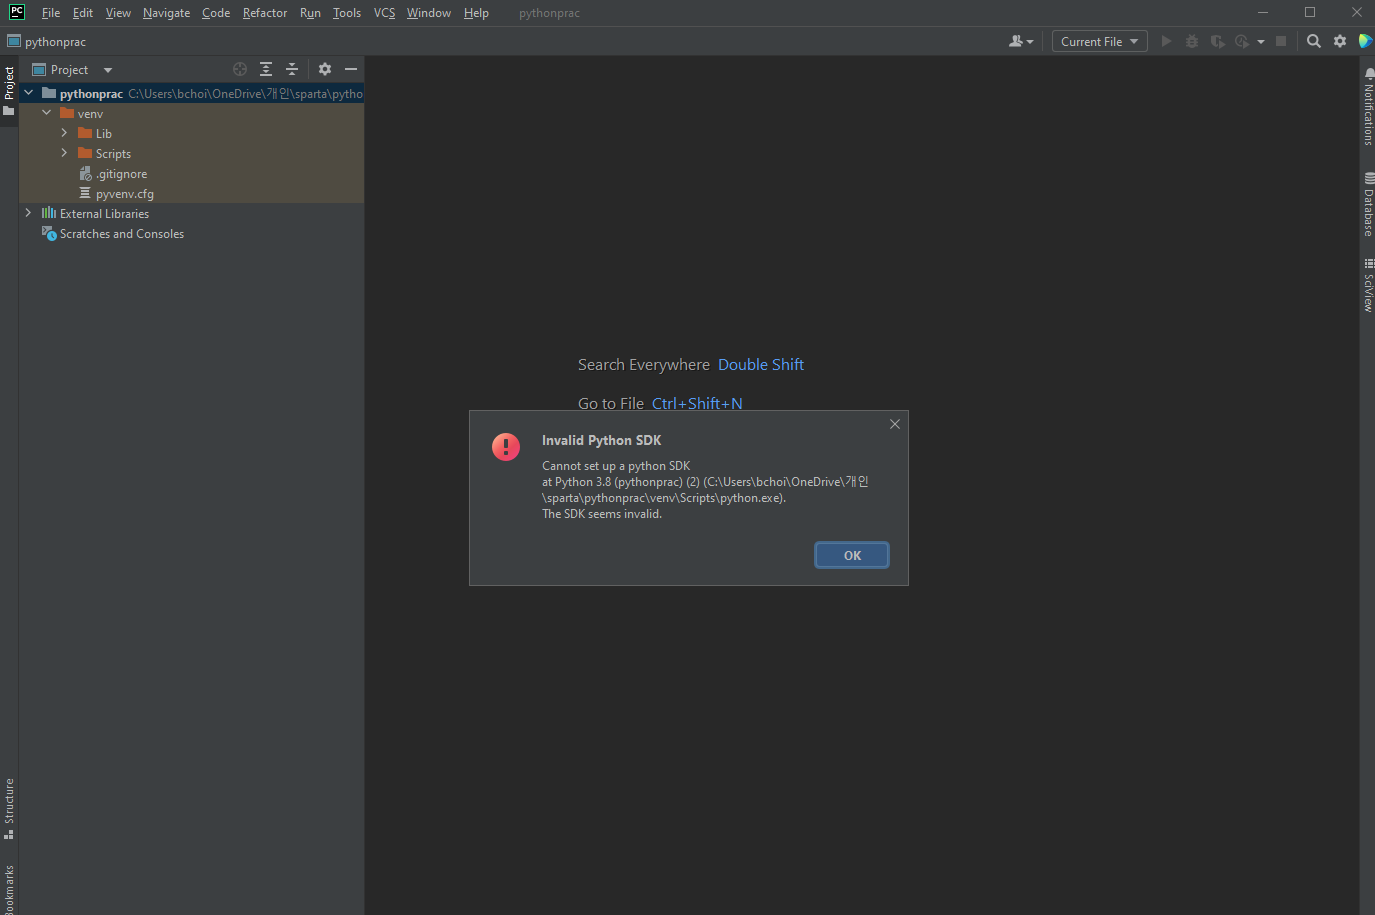Viewport: 1375px width, 915px height.
Task: Click the "The SDK seems invalid." message line
Action: [x=602, y=514]
